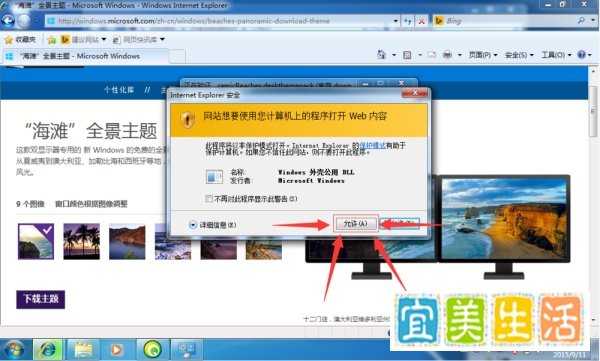600x361 pixels.
Task: Click the 下载主题 button
Action: pyautogui.click(x=41, y=299)
